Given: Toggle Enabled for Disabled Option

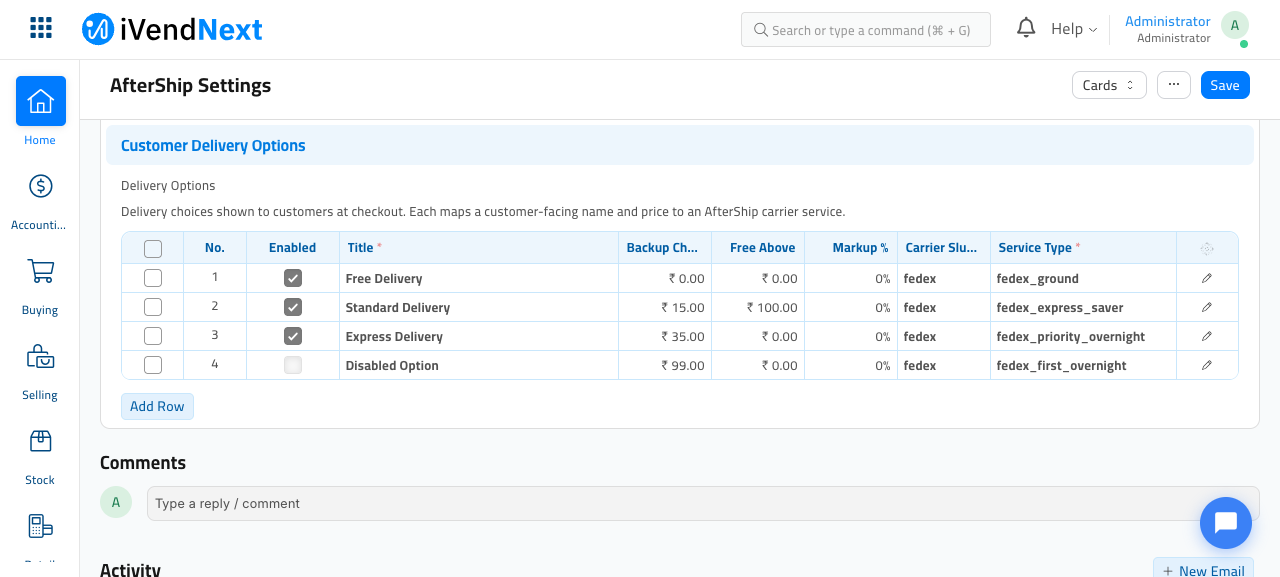Looking at the screenshot, I should [x=293, y=365].
